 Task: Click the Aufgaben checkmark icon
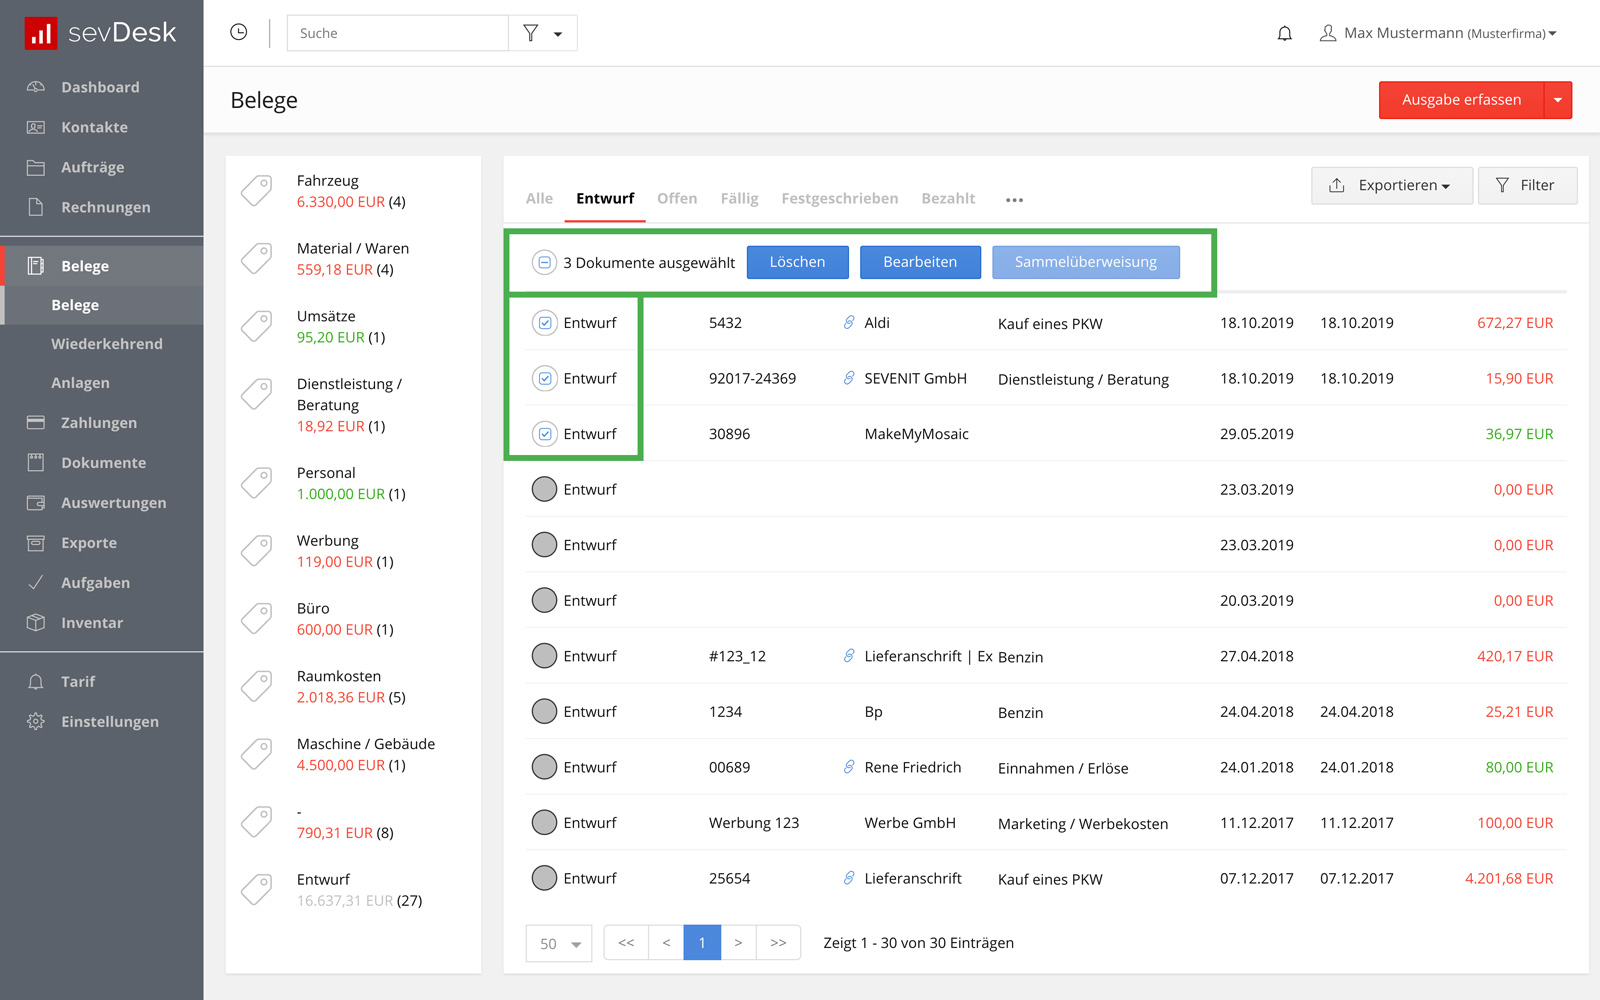click(36, 583)
